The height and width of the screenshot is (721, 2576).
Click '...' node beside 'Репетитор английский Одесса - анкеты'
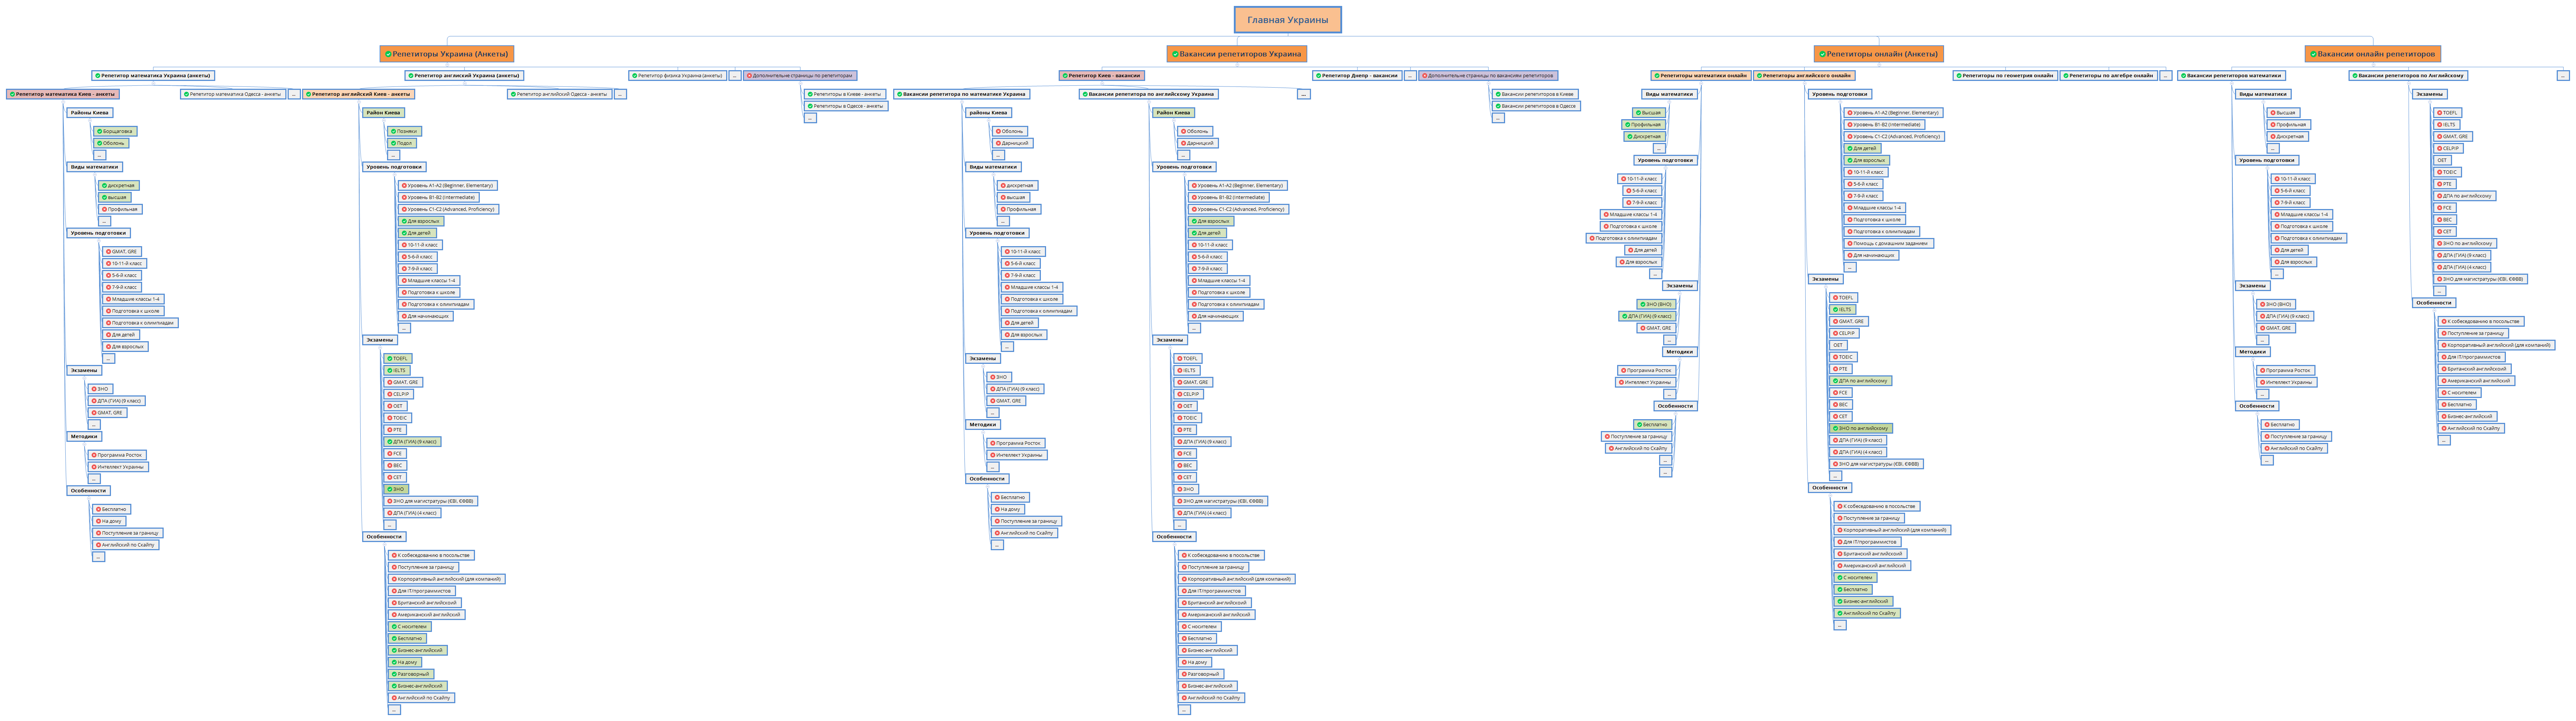click(620, 94)
